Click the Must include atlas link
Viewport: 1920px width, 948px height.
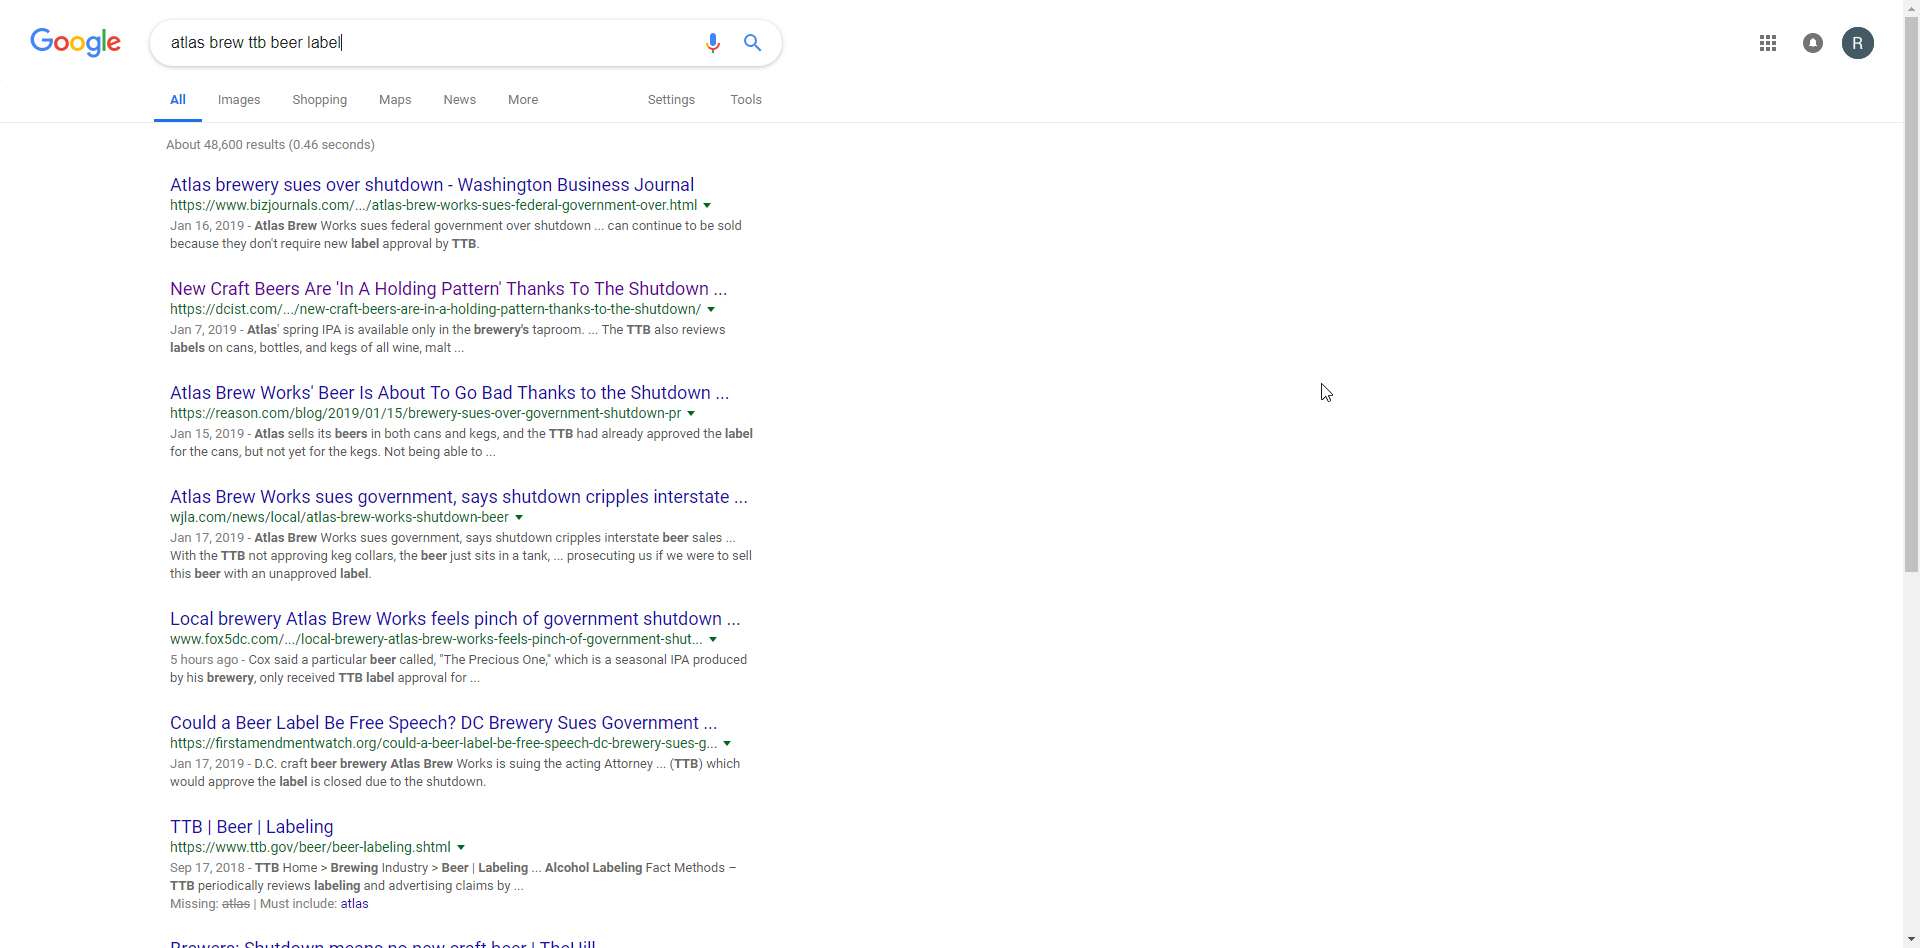(354, 904)
